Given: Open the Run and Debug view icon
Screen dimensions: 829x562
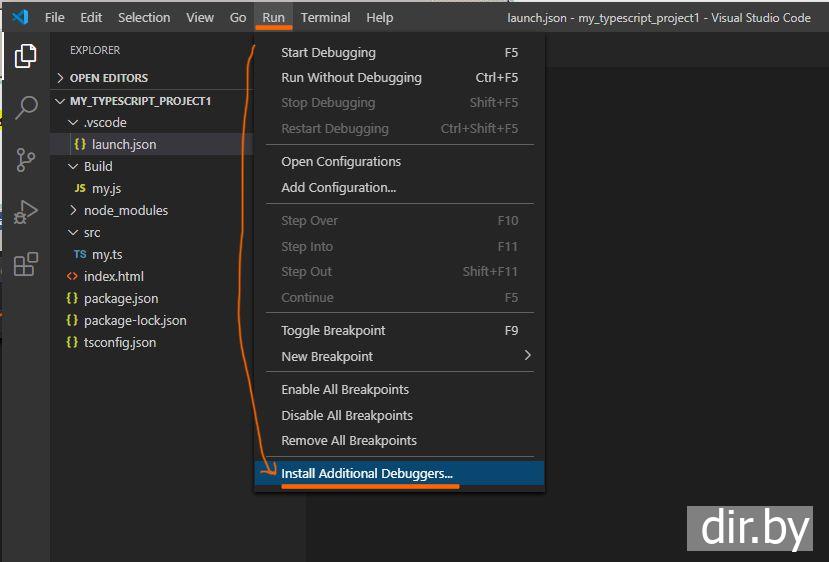Looking at the screenshot, I should pyautogui.click(x=25, y=212).
